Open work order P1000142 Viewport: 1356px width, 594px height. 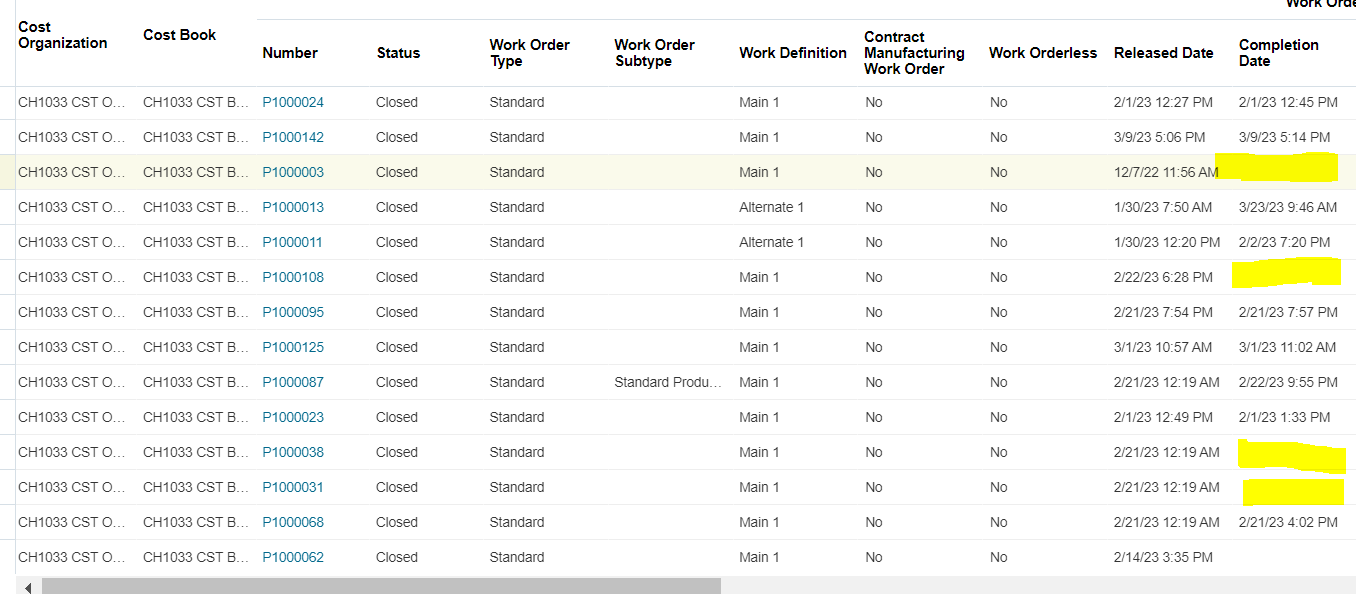293,137
